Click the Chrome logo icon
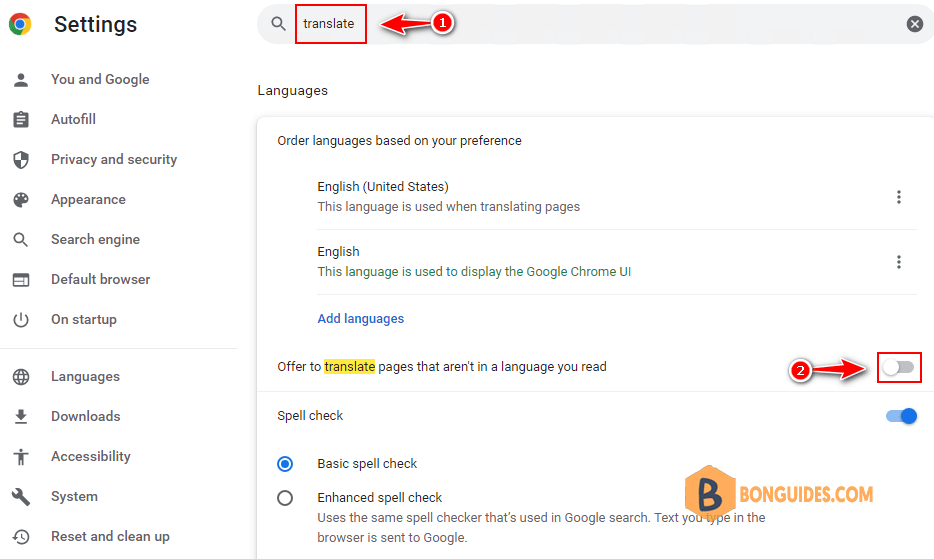 pyautogui.click(x=20, y=24)
